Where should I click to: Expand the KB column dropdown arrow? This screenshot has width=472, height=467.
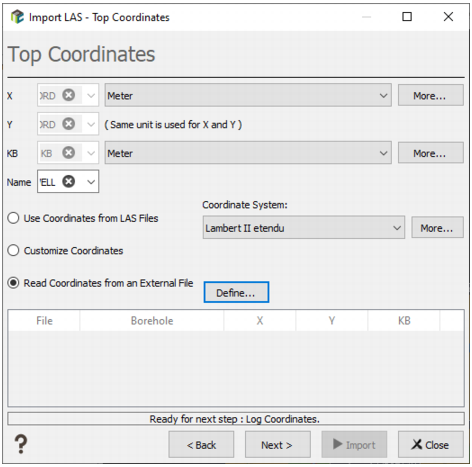[91, 153]
